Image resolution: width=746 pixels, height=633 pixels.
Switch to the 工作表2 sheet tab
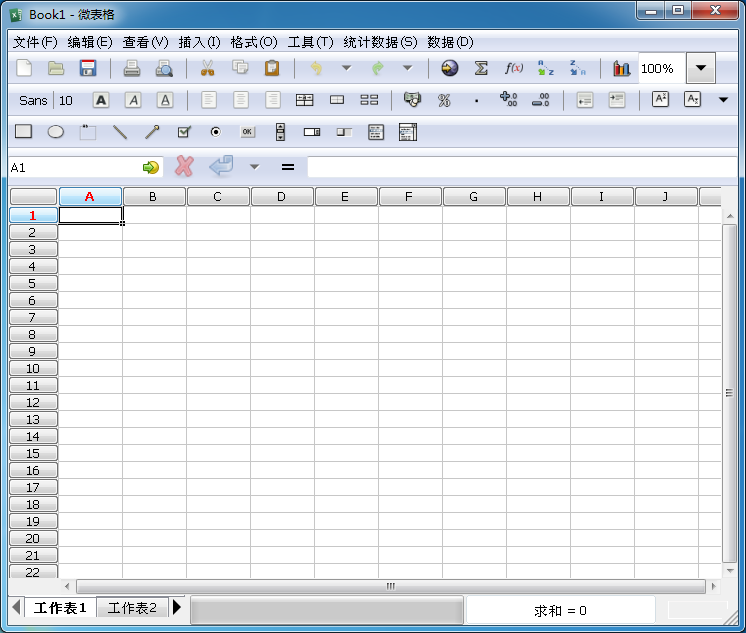pos(132,608)
